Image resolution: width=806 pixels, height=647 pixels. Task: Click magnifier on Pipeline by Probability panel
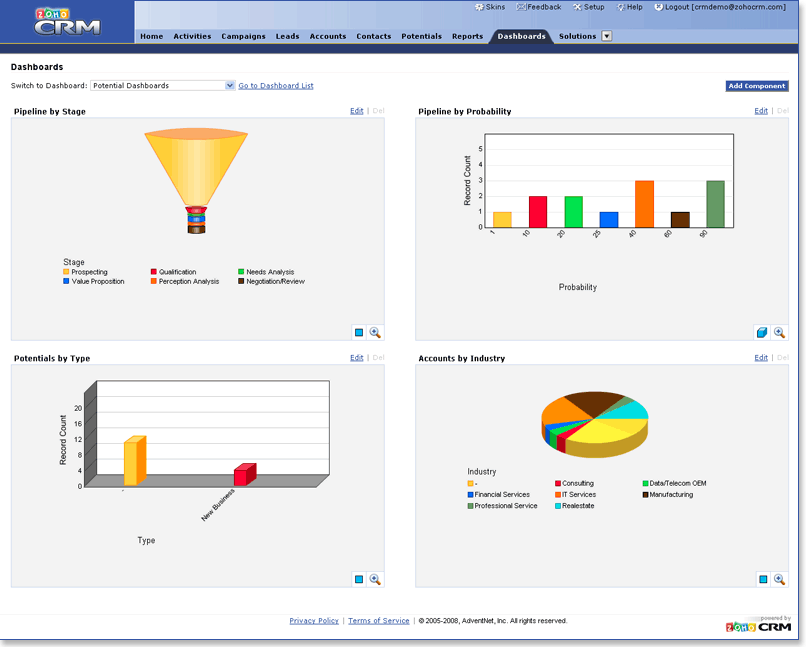pos(779,332)
